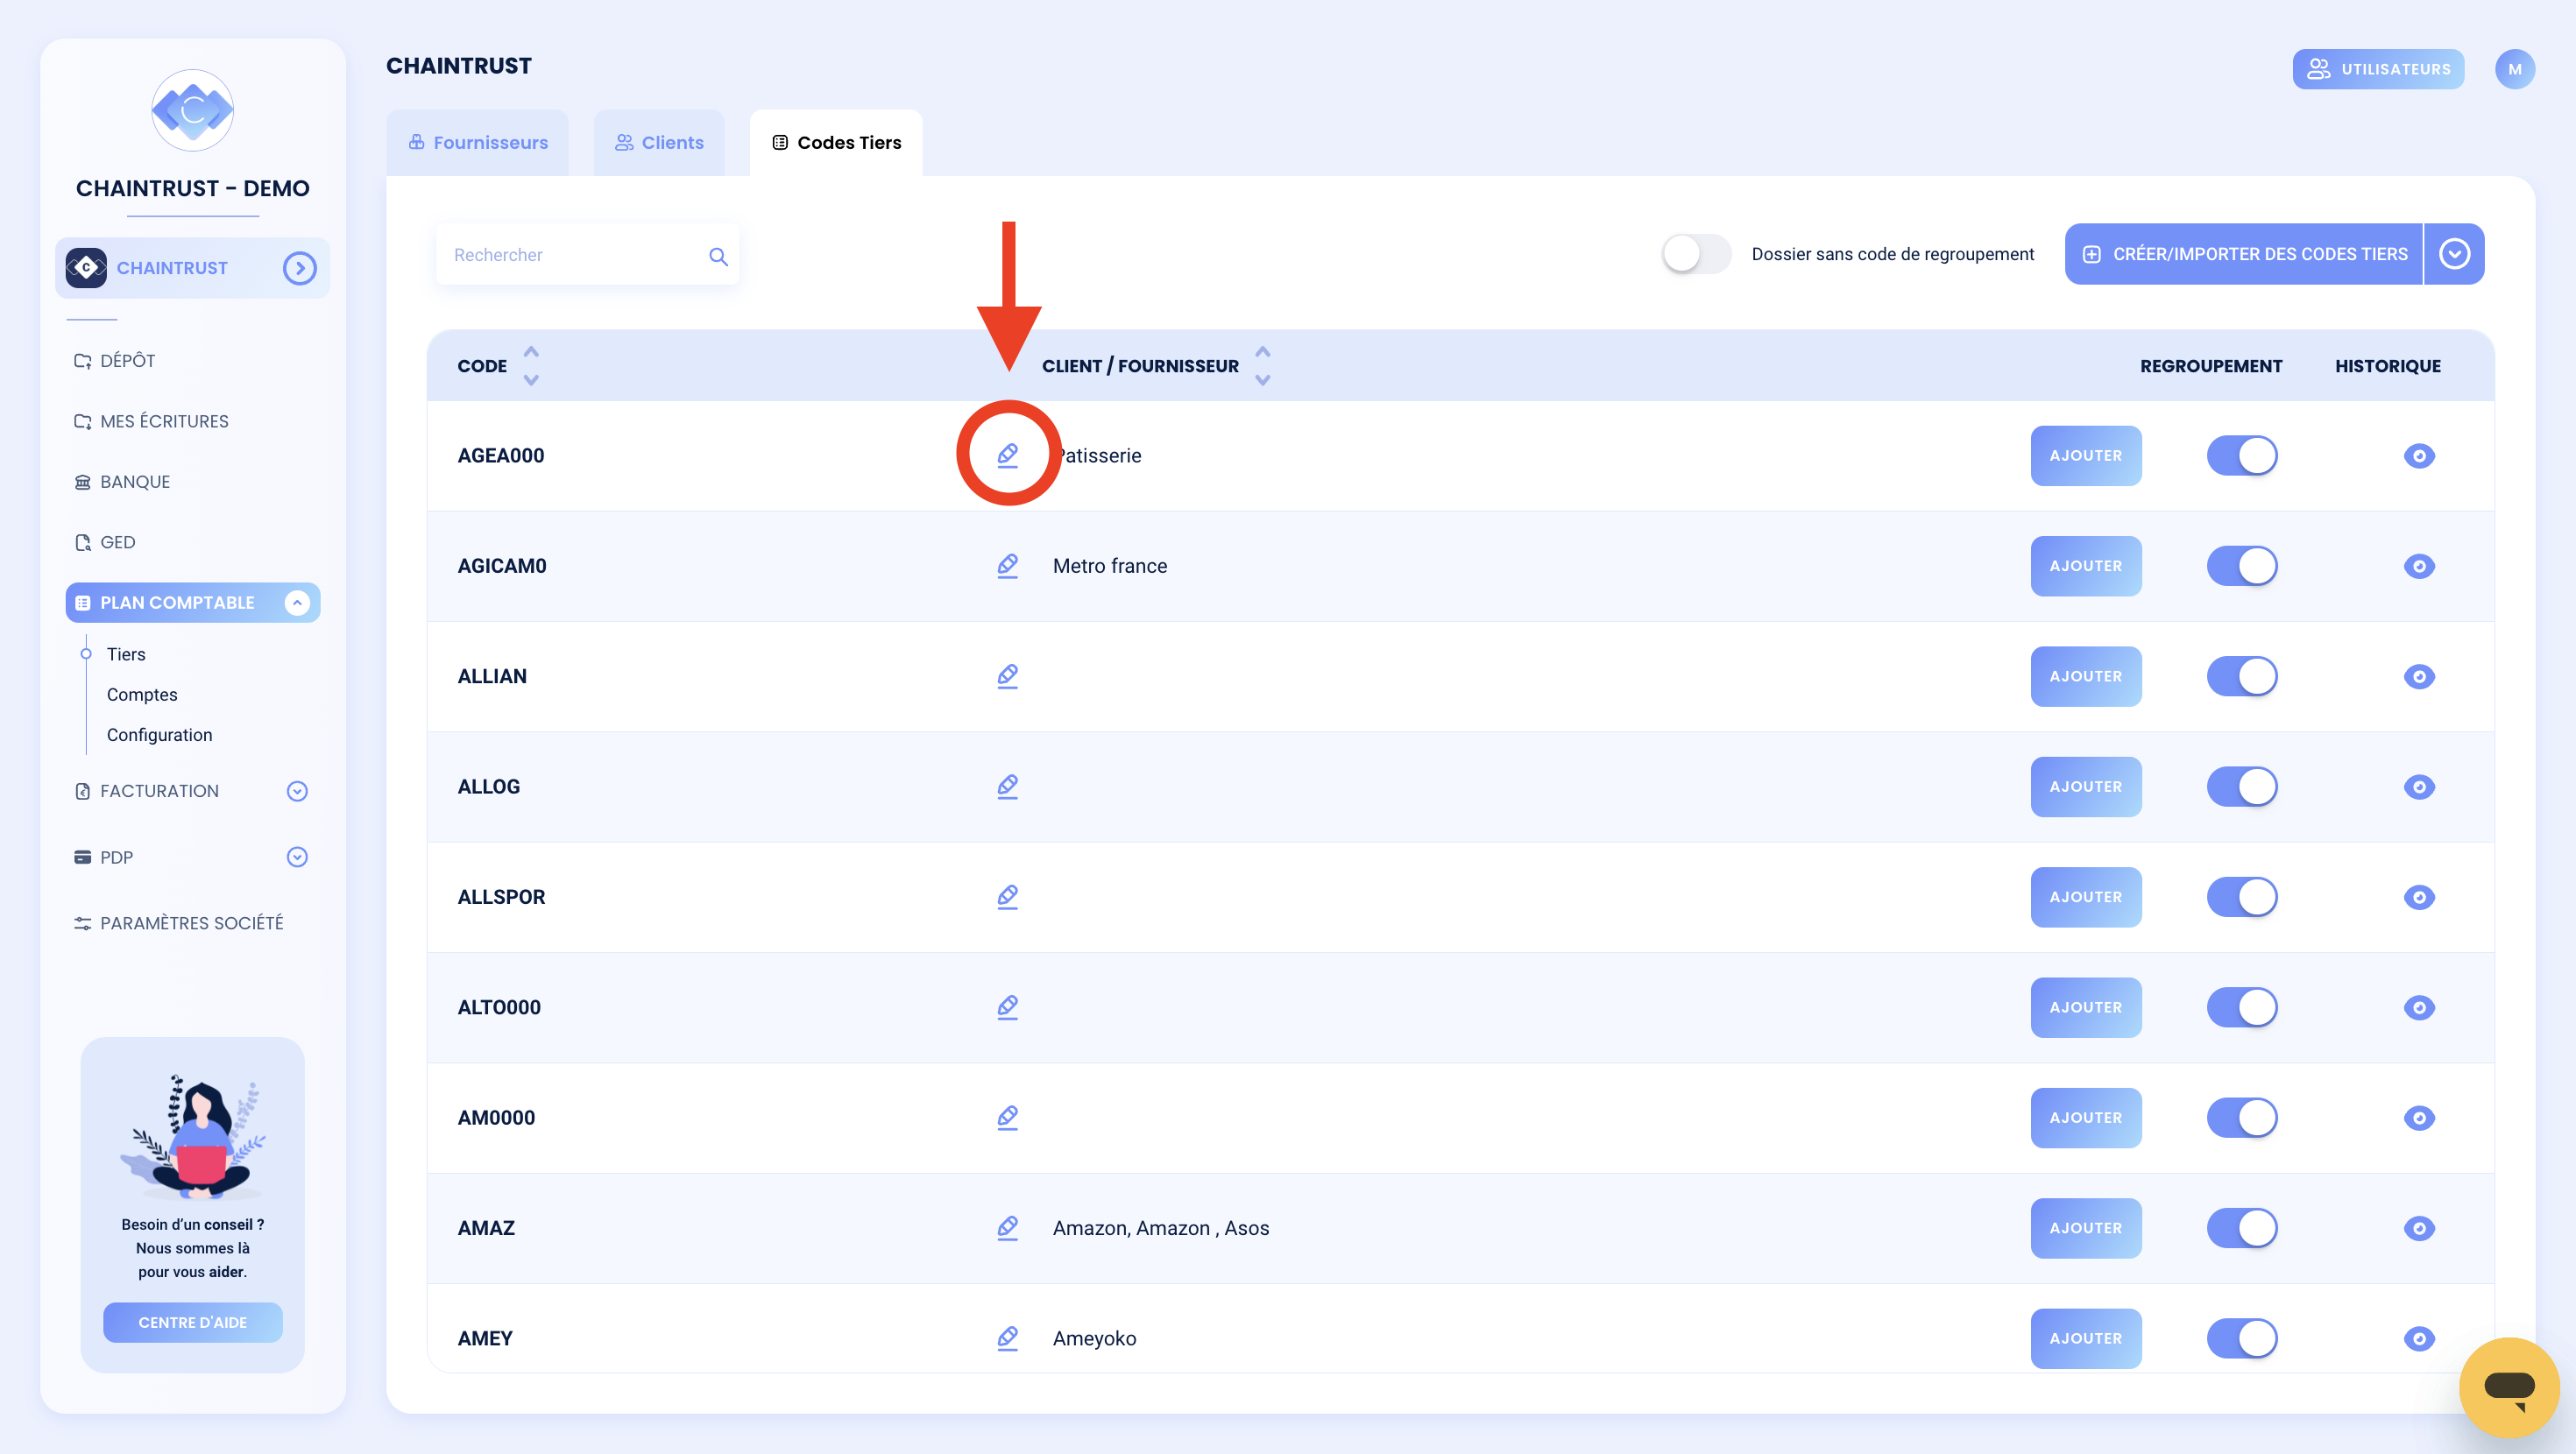Viewport: 2576px width, 1454px height.
Task: Edit the ALLOG code row
Action: tap(1007, 786)
